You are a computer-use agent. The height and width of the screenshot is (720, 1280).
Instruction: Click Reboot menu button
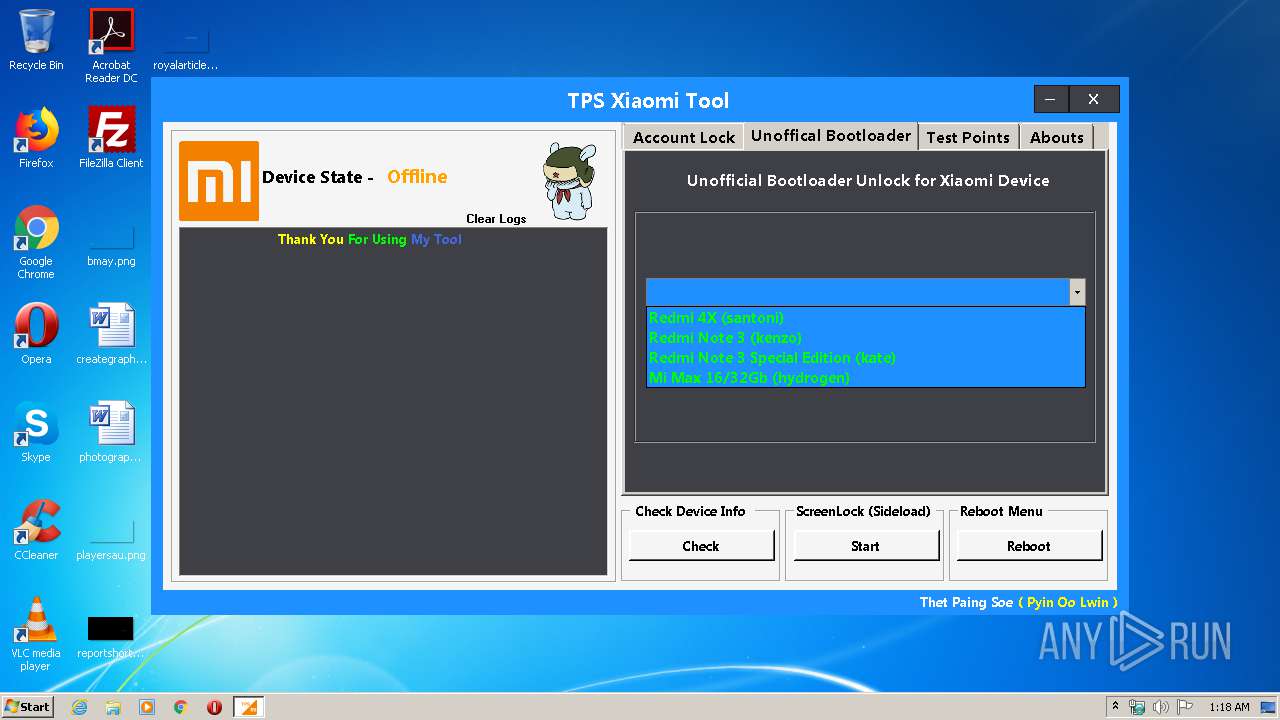tap(1029, 546)
